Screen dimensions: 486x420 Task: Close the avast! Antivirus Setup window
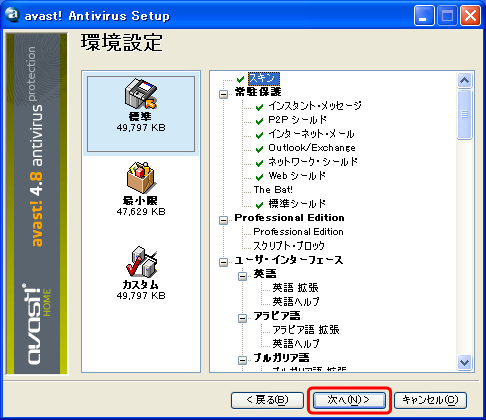tap(470, 16)
